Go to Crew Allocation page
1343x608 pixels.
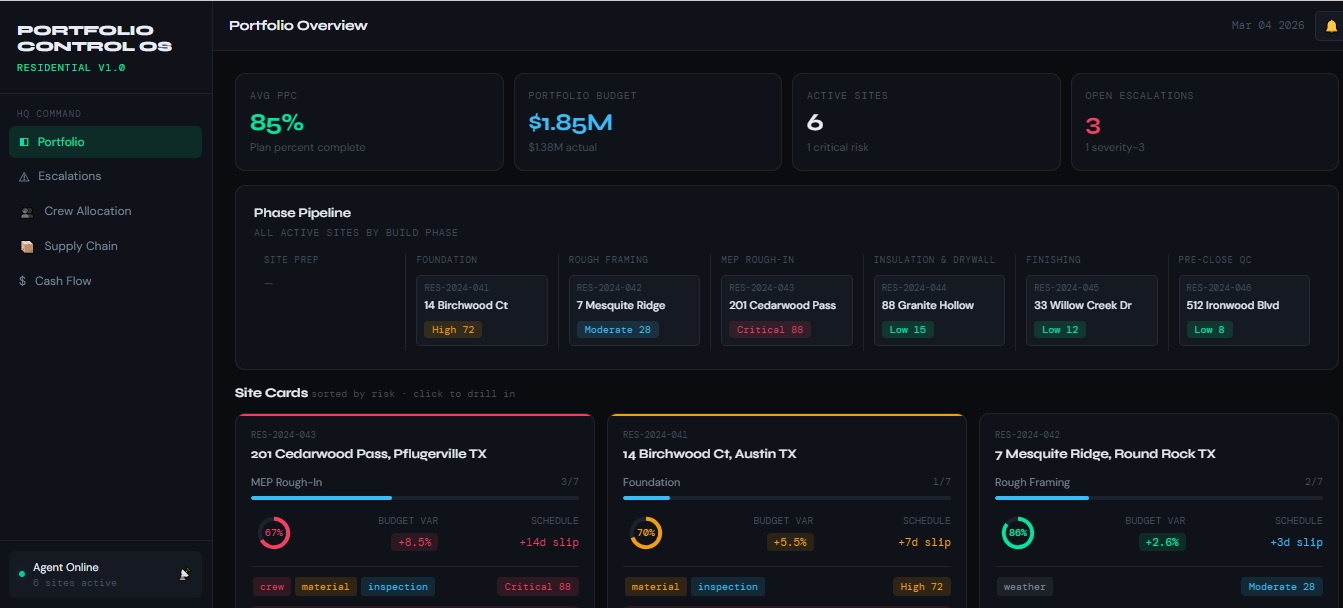(x=87, y=211)
